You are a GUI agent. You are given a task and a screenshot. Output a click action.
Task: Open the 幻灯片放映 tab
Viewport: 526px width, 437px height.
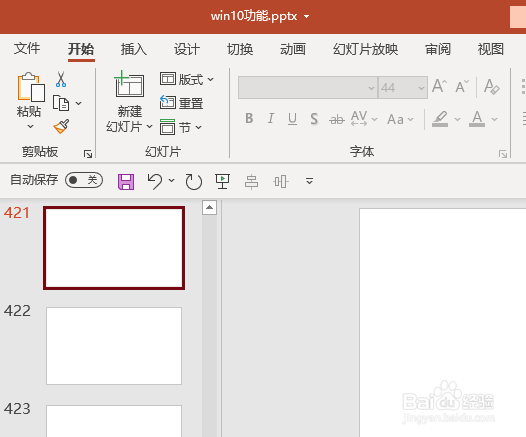(365, 49)
